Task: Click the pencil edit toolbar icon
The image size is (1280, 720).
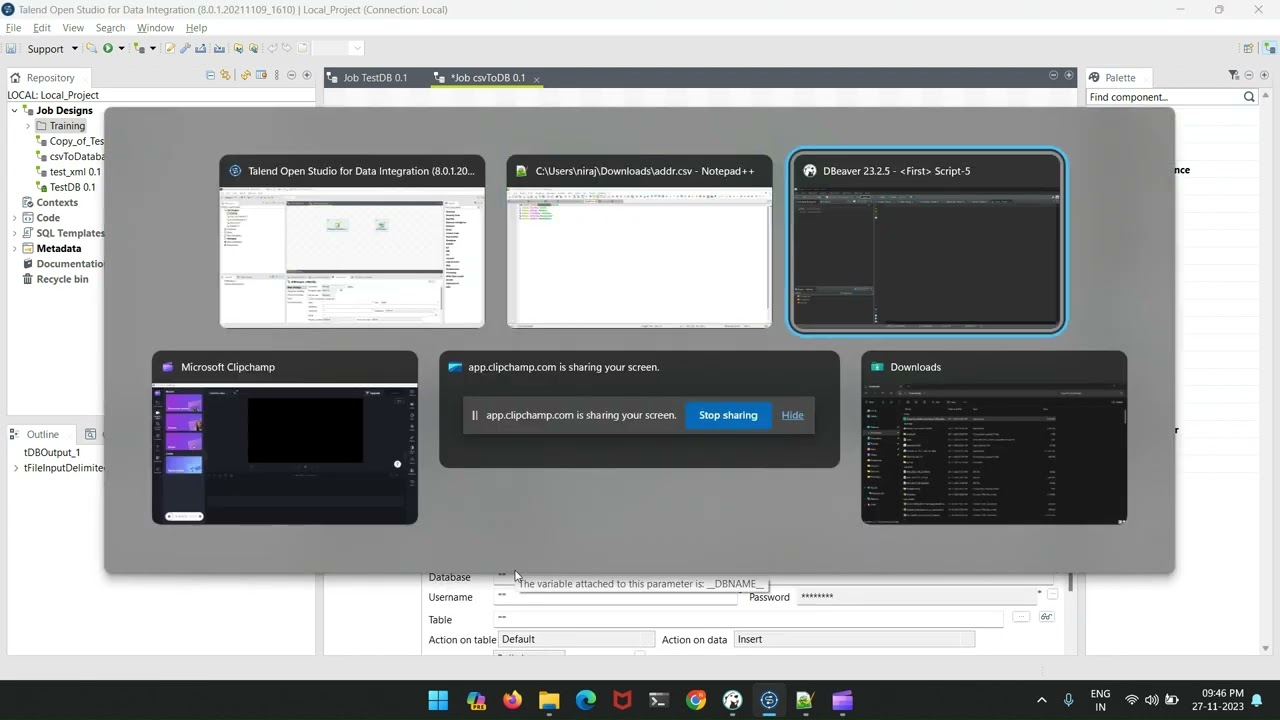Action: click(170, 48)
